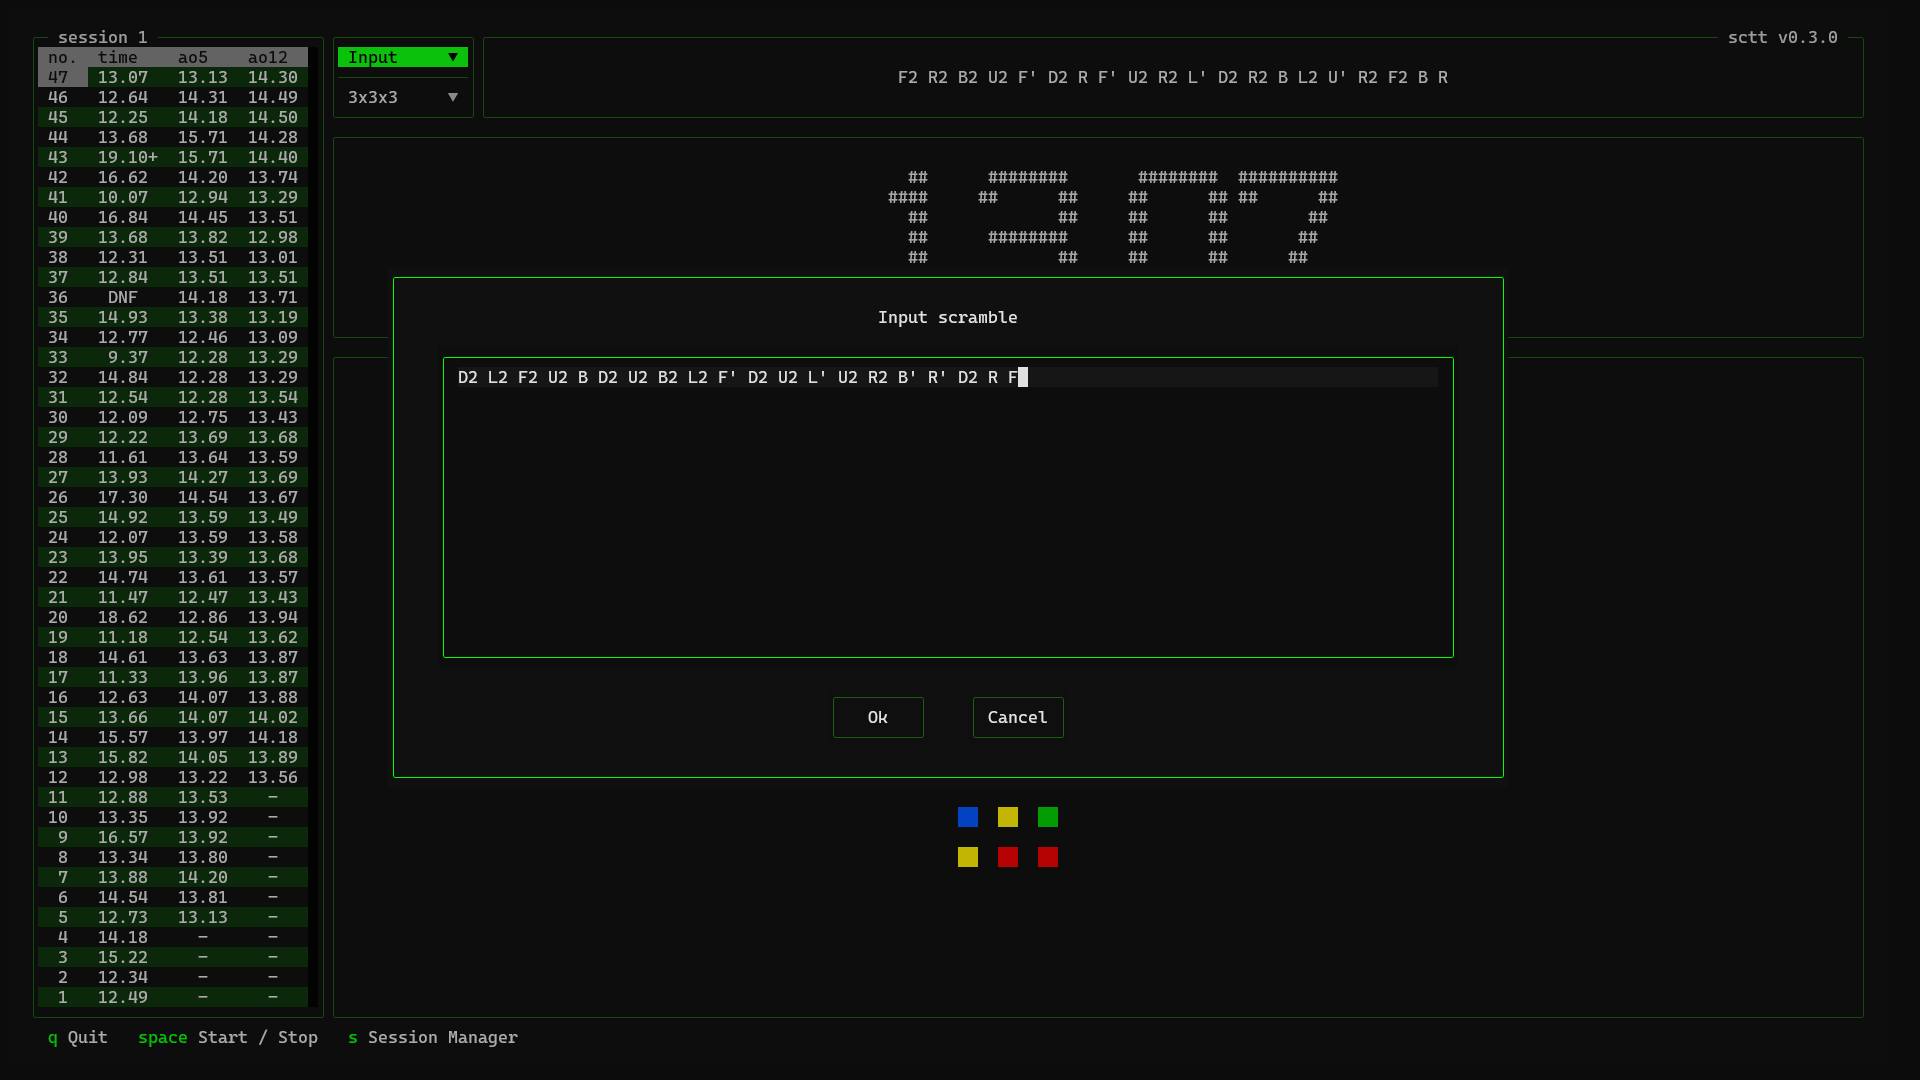Select solve 5 with time 12.73

point(173,917)
